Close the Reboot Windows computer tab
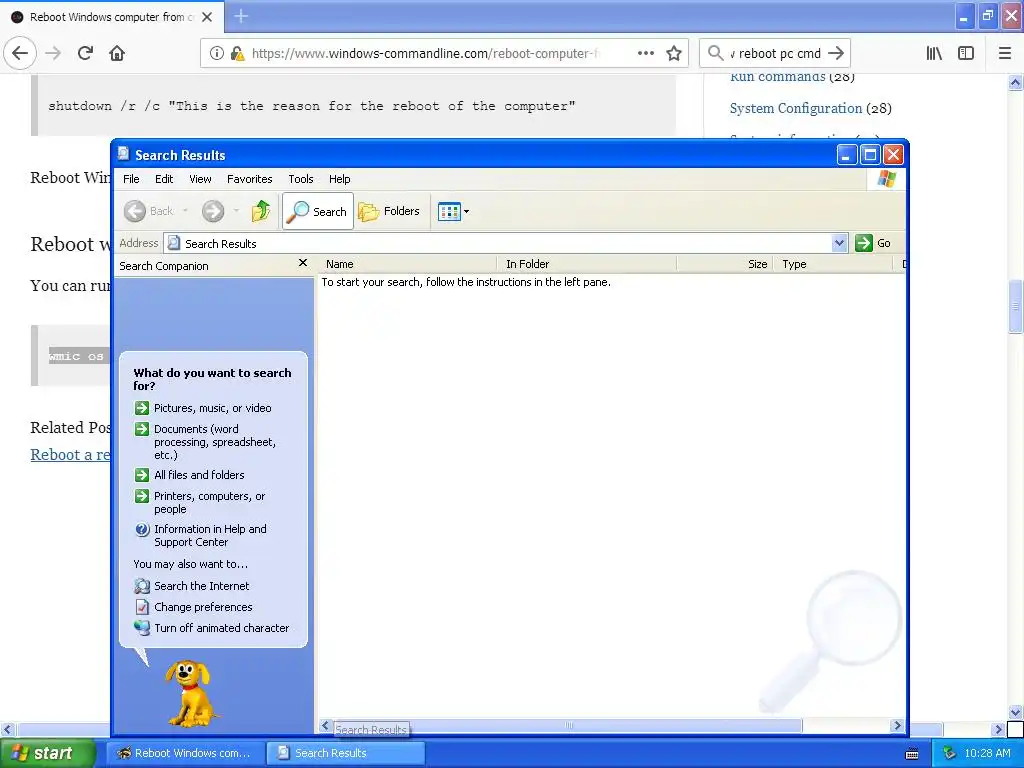Image resolution: width=1024 pixels, height=768 pixels. click(207, 17)
